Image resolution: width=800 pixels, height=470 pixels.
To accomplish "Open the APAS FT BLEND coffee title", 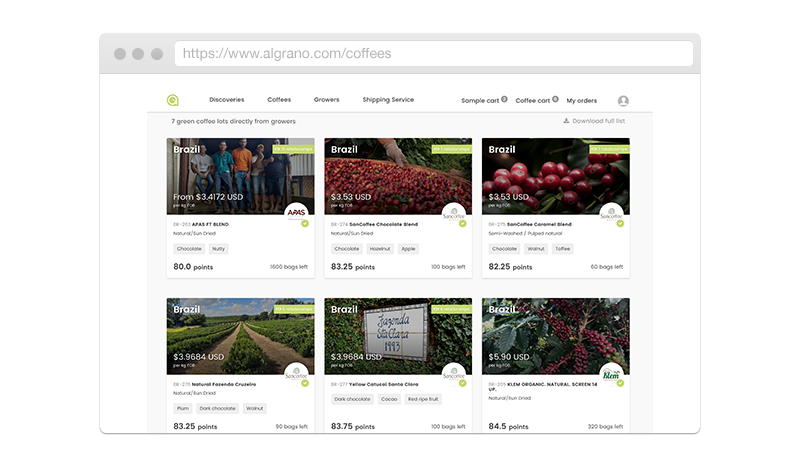I will pyautogui.click(x=210, y=224).
